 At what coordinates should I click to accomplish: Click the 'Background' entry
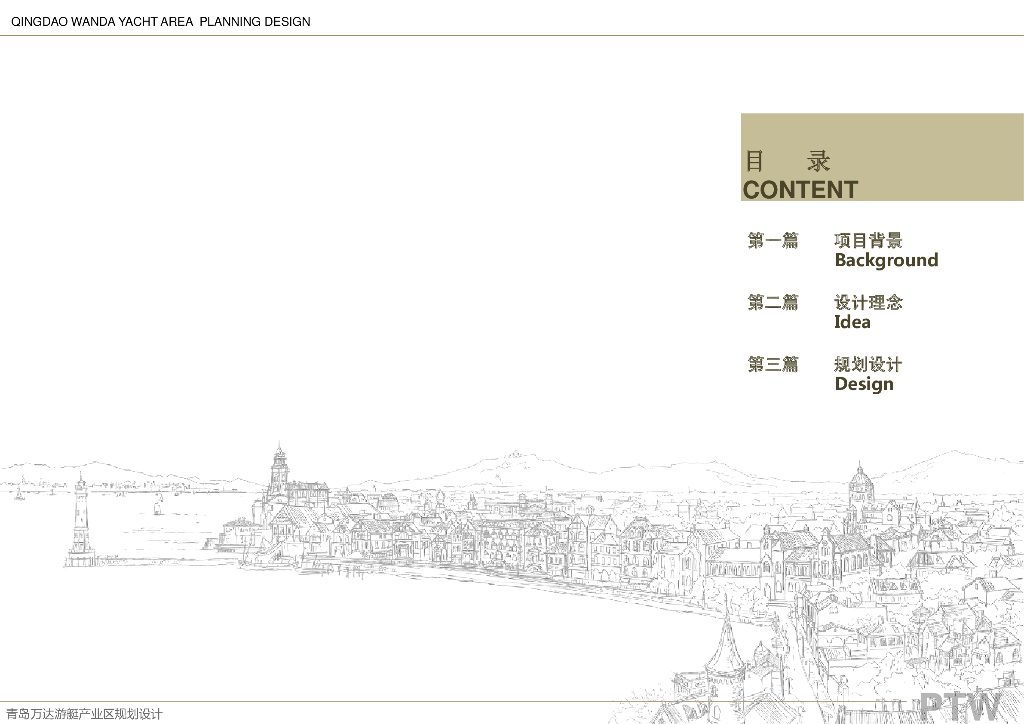pyautogui.click(x=886, y=260)
